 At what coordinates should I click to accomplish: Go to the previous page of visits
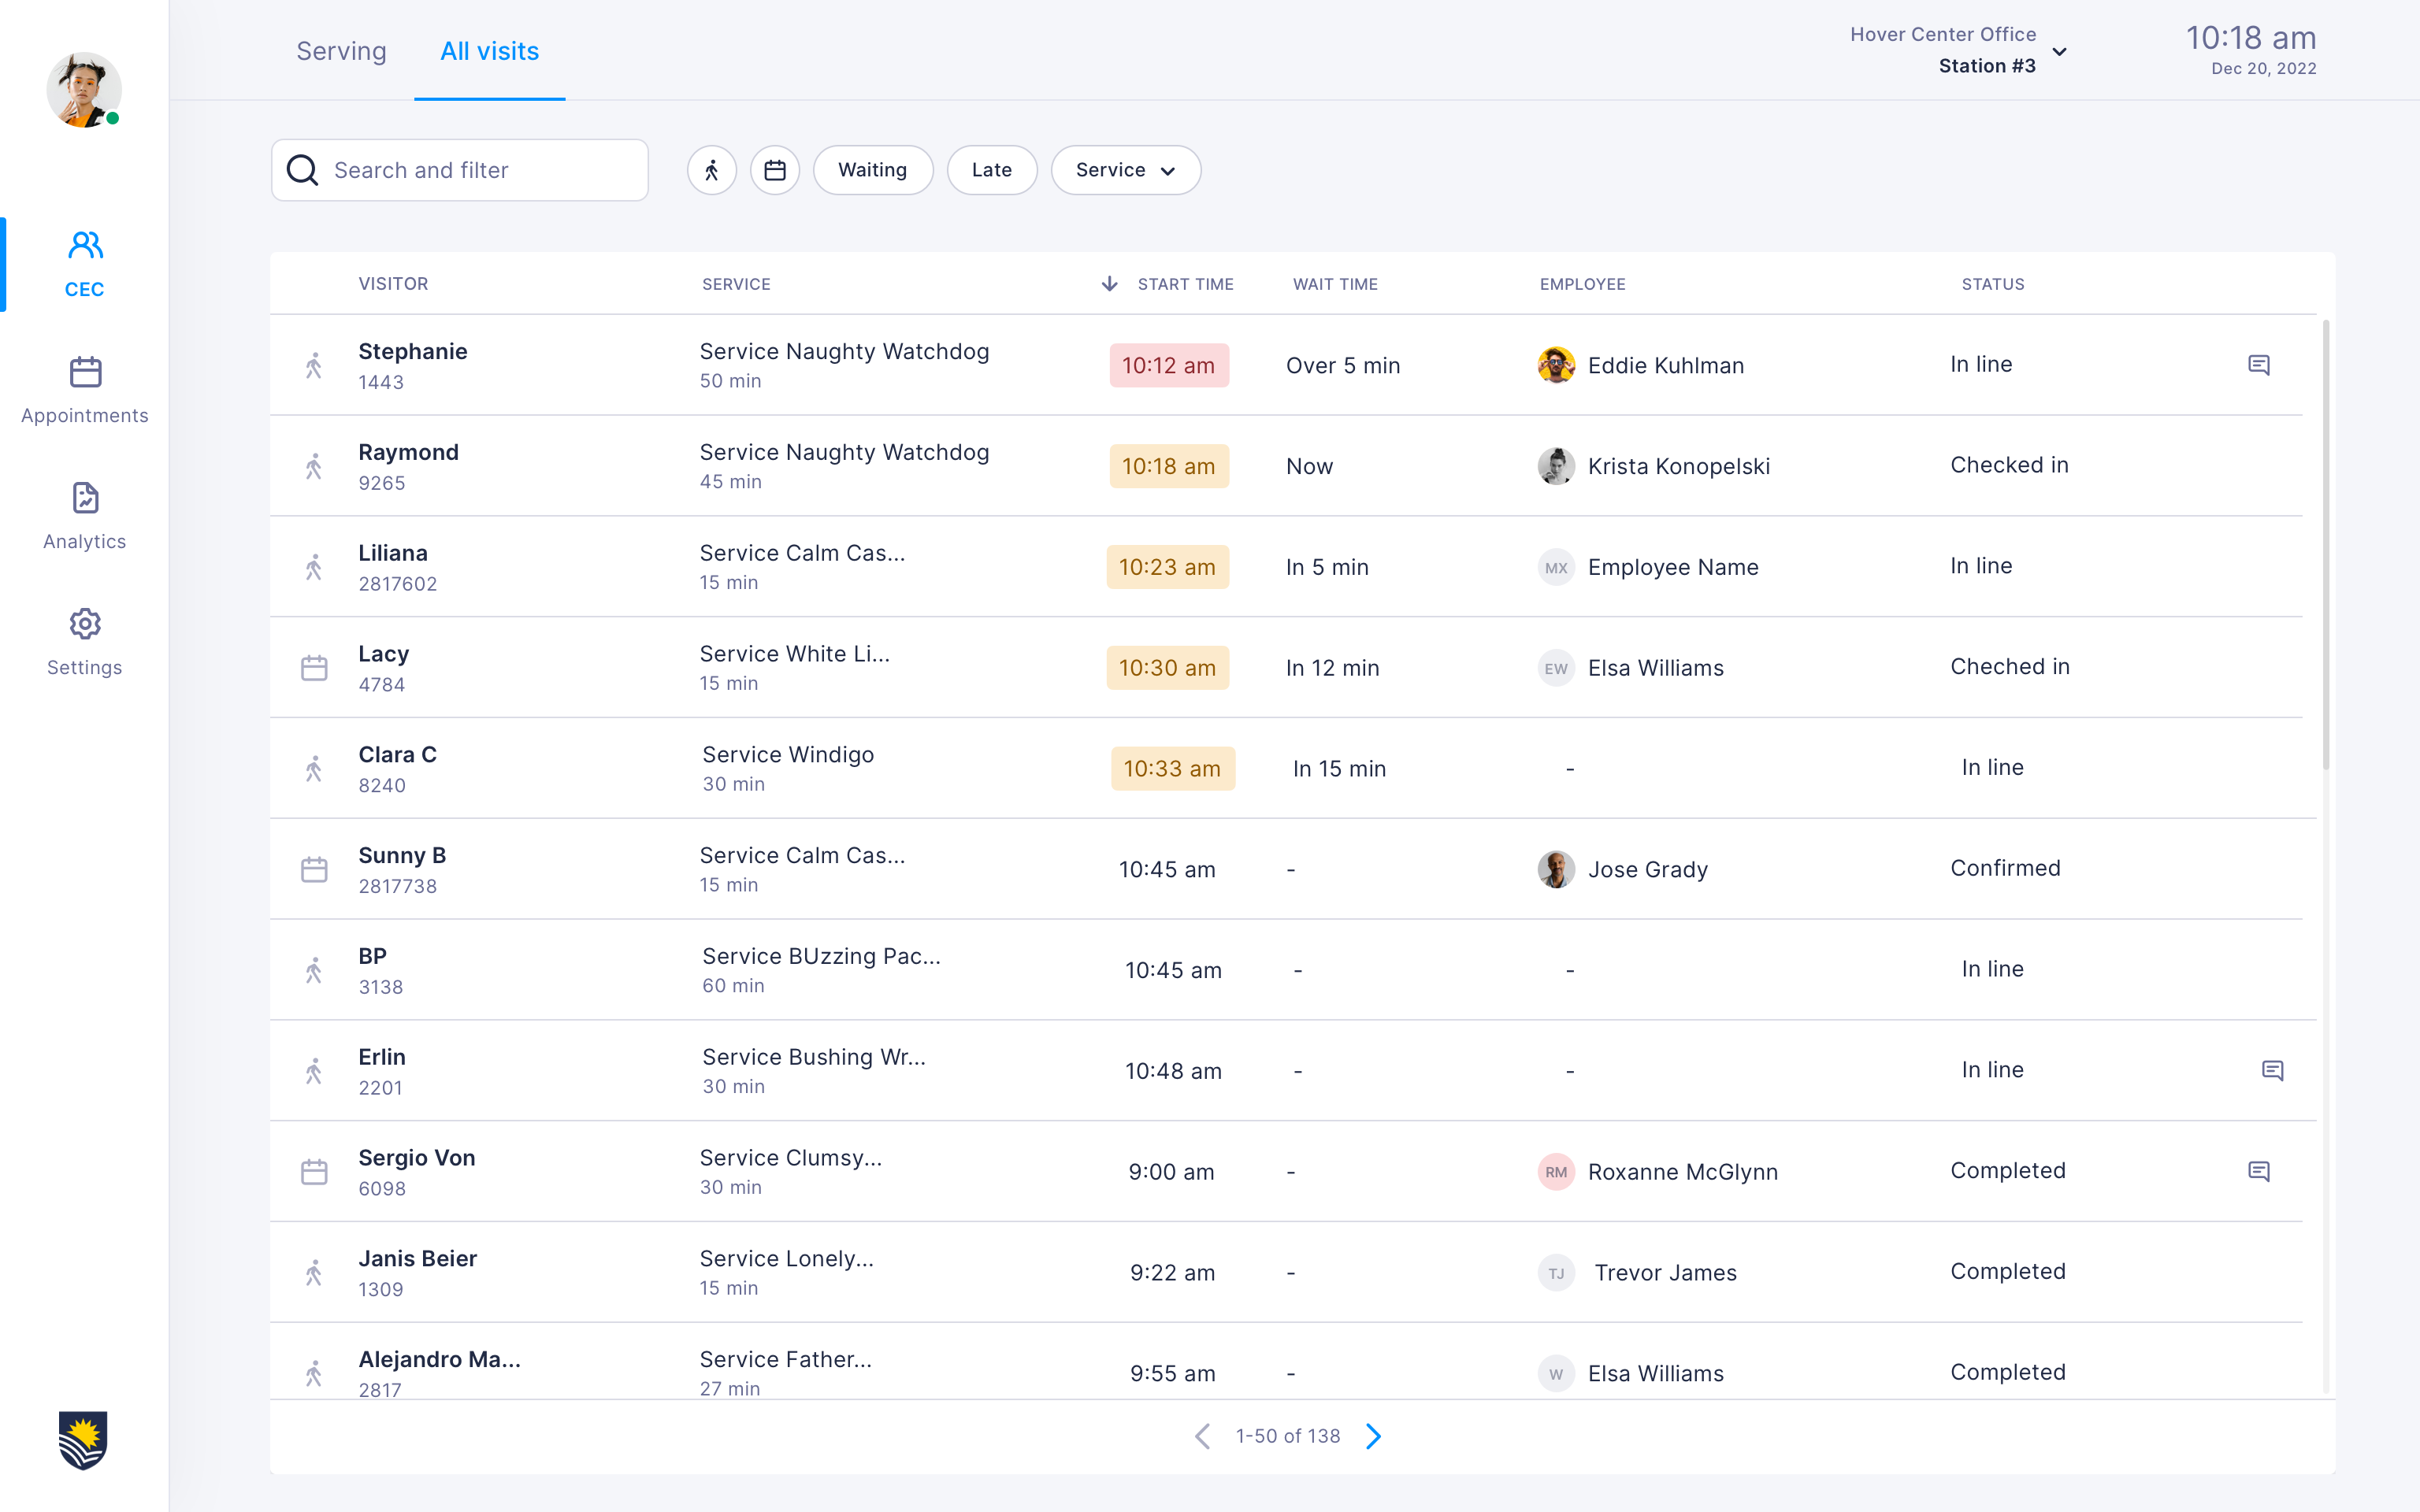click(x=1203, y=1436)
